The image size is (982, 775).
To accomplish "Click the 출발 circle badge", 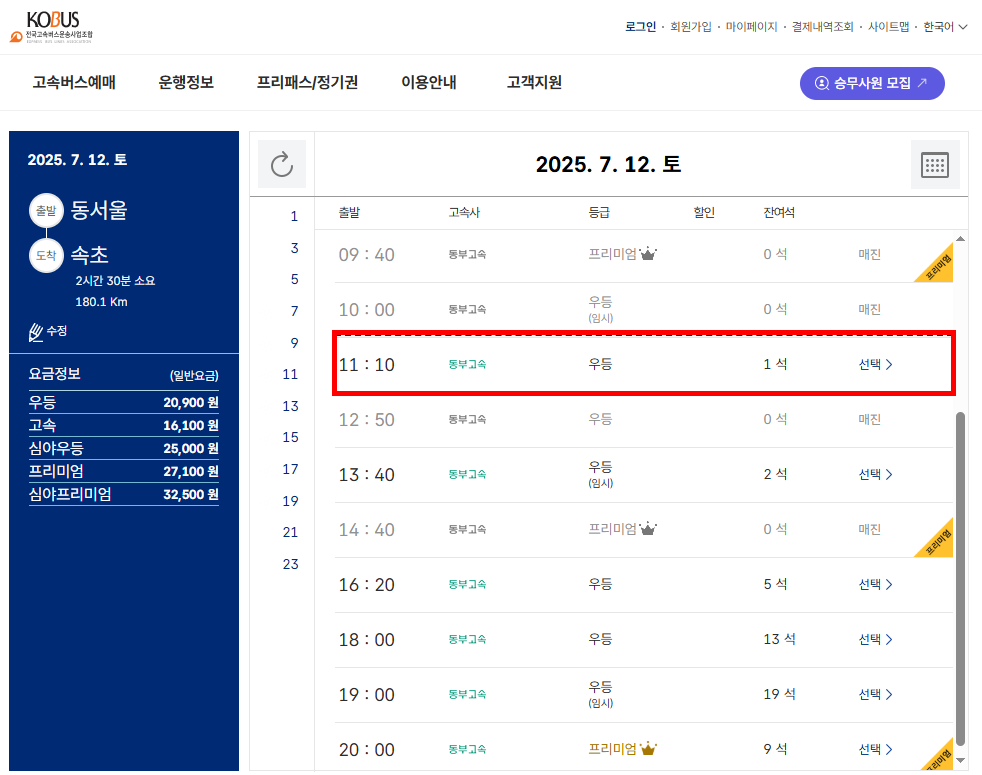I will tap(46, 211).
